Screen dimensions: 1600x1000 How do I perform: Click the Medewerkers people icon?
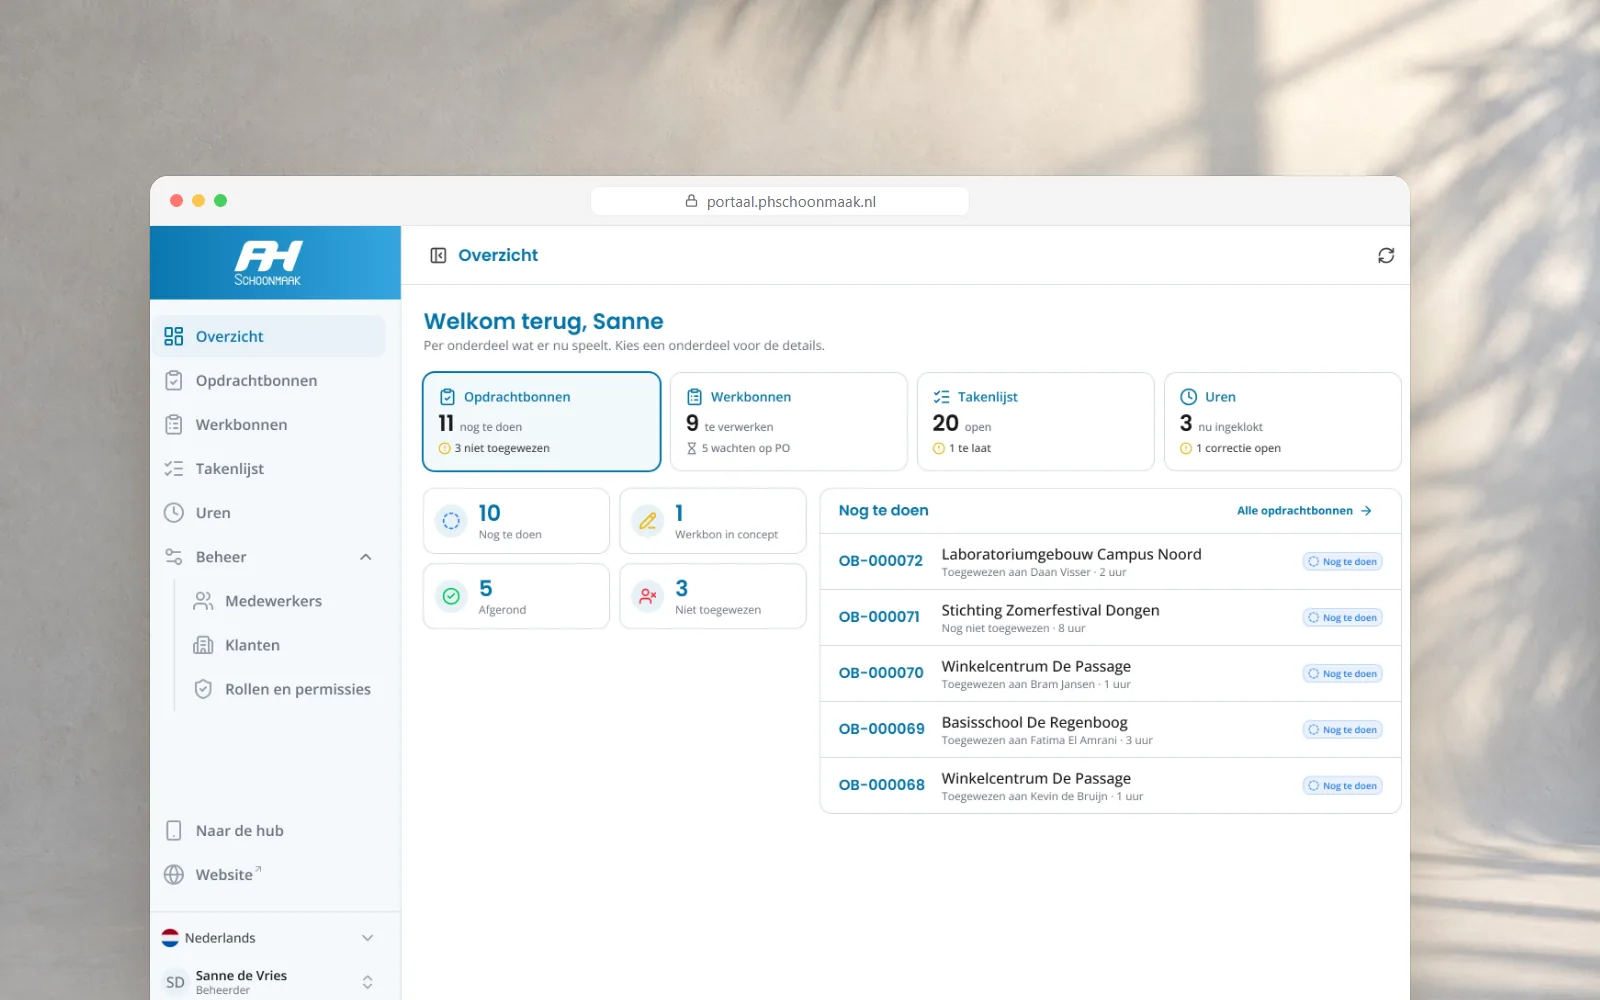point(203,601)
